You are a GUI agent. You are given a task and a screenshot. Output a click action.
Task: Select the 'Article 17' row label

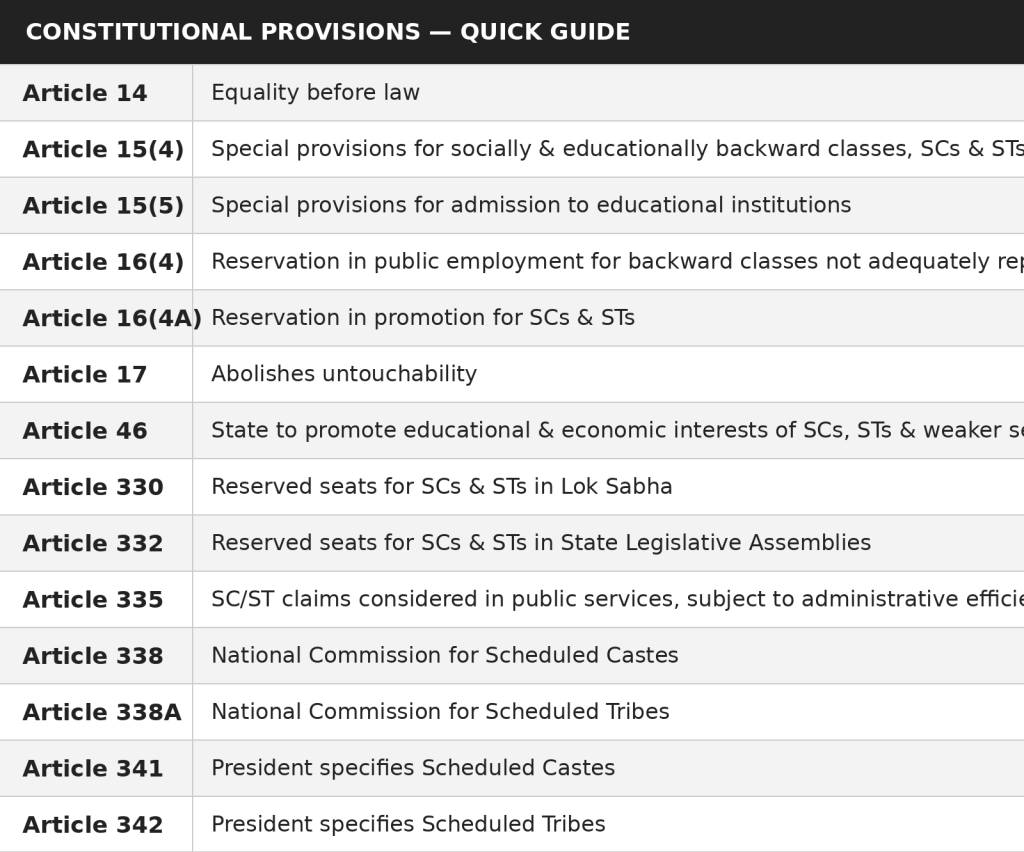click(x=85, y=374)
